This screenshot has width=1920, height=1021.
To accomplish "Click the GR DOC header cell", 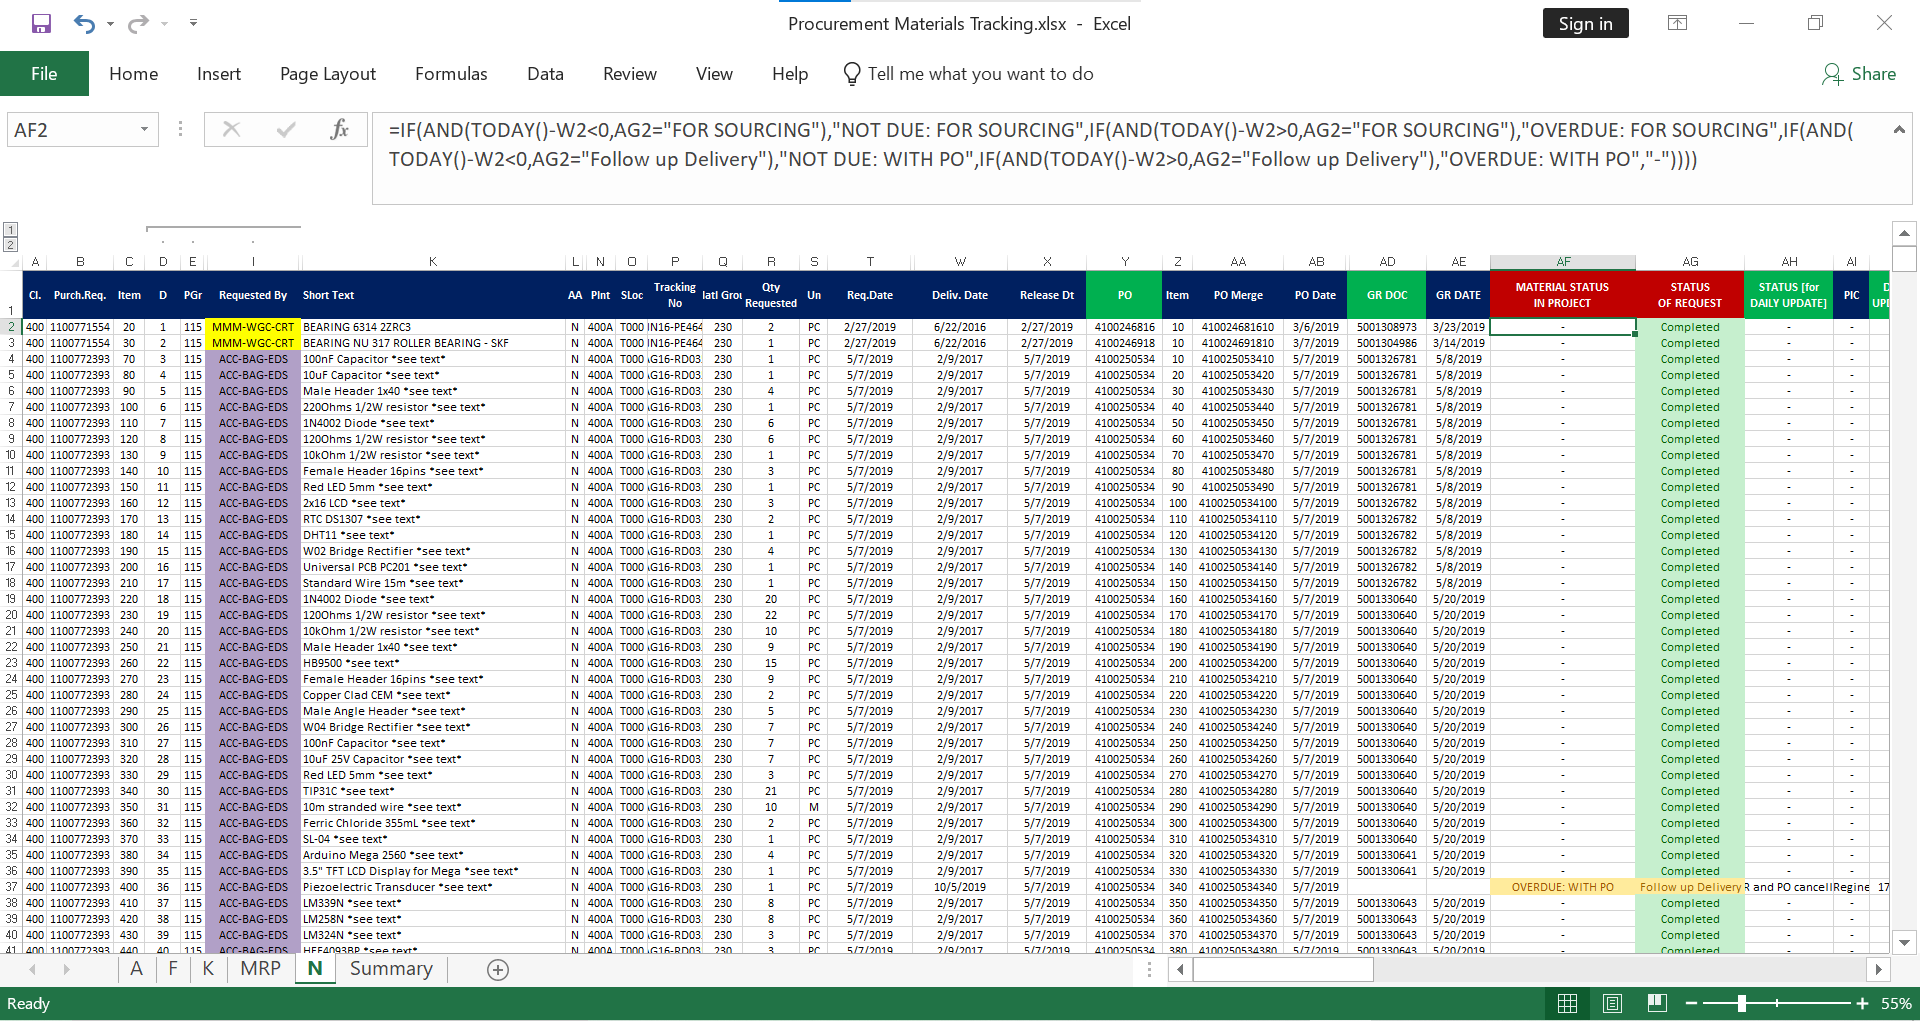I will click(x=1387, y=295).
